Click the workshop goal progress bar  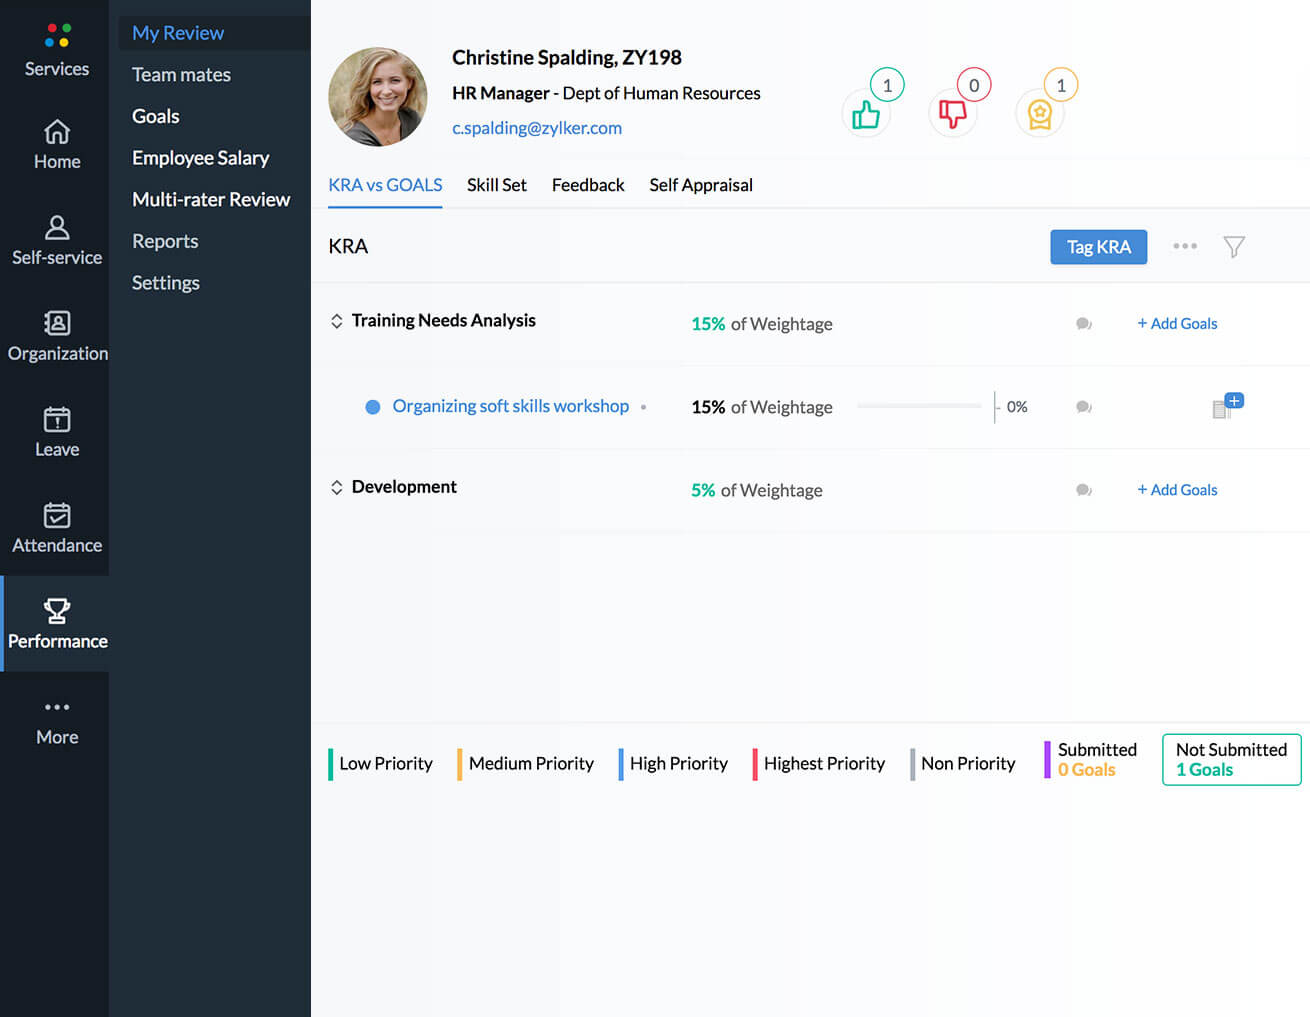[919, 407]
